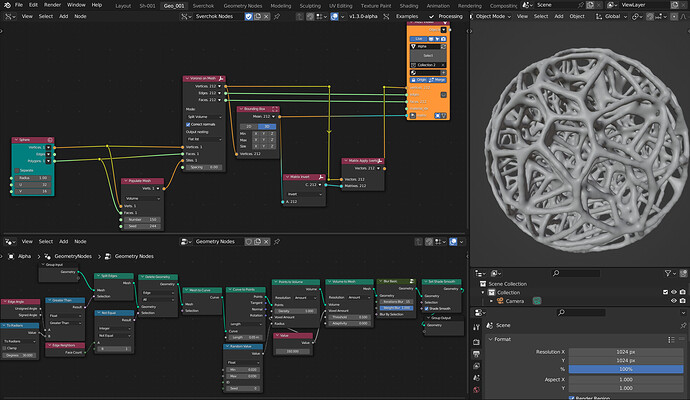Hide Collection in viewport with the eye icon
Screen dimensions: 690x400
click(x=674, y=292)
